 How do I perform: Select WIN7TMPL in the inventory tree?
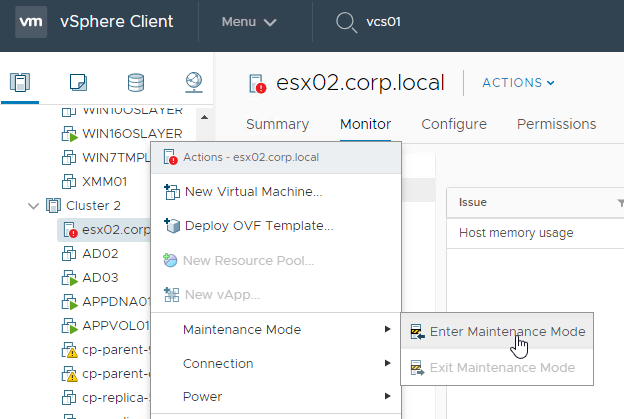[116, 158]
